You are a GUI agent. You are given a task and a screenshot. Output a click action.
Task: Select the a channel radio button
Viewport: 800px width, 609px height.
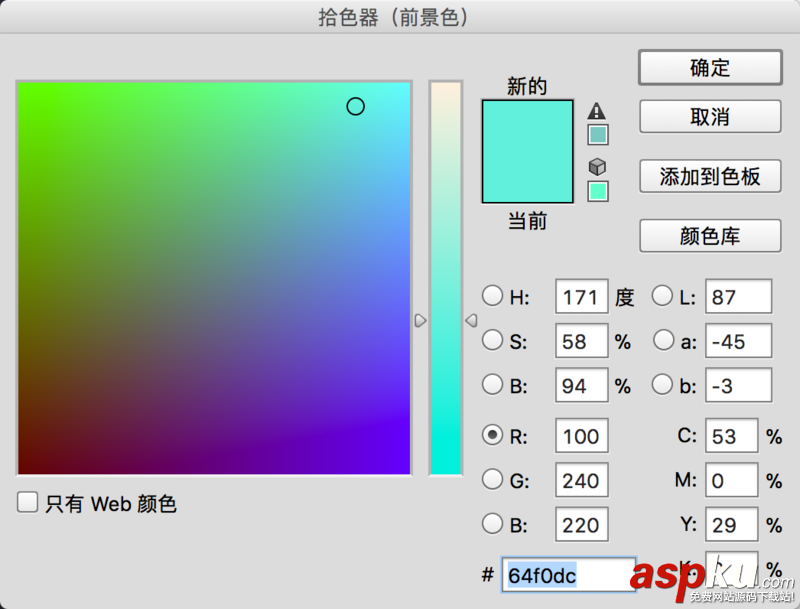[663, 340]
